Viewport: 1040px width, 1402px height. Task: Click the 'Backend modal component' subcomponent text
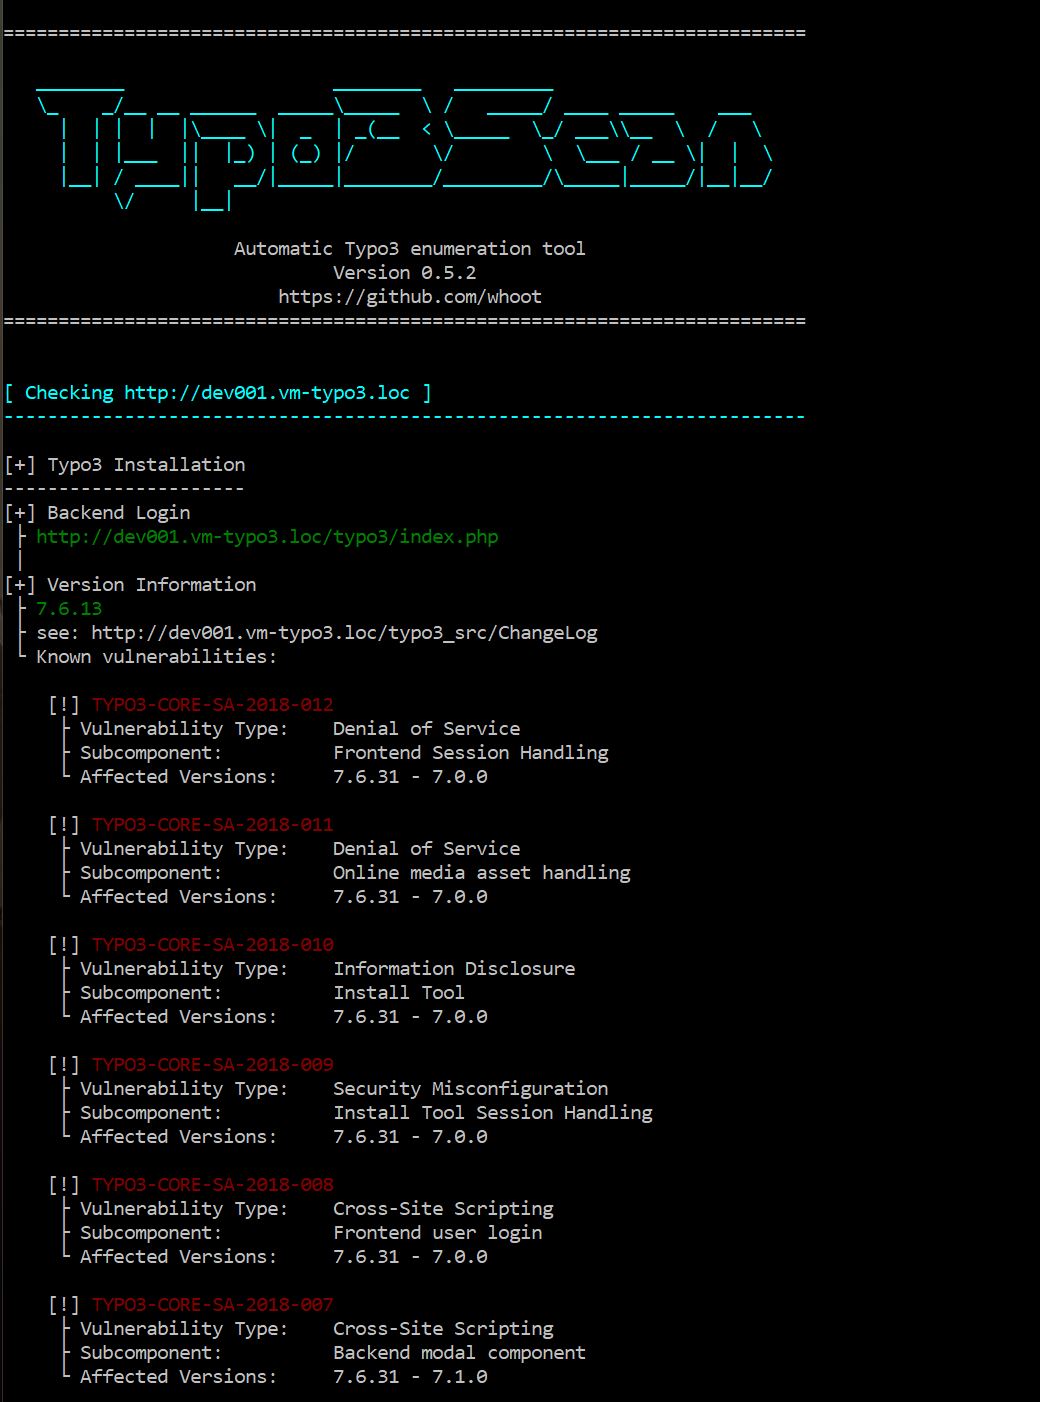(x=459, y=1353)
